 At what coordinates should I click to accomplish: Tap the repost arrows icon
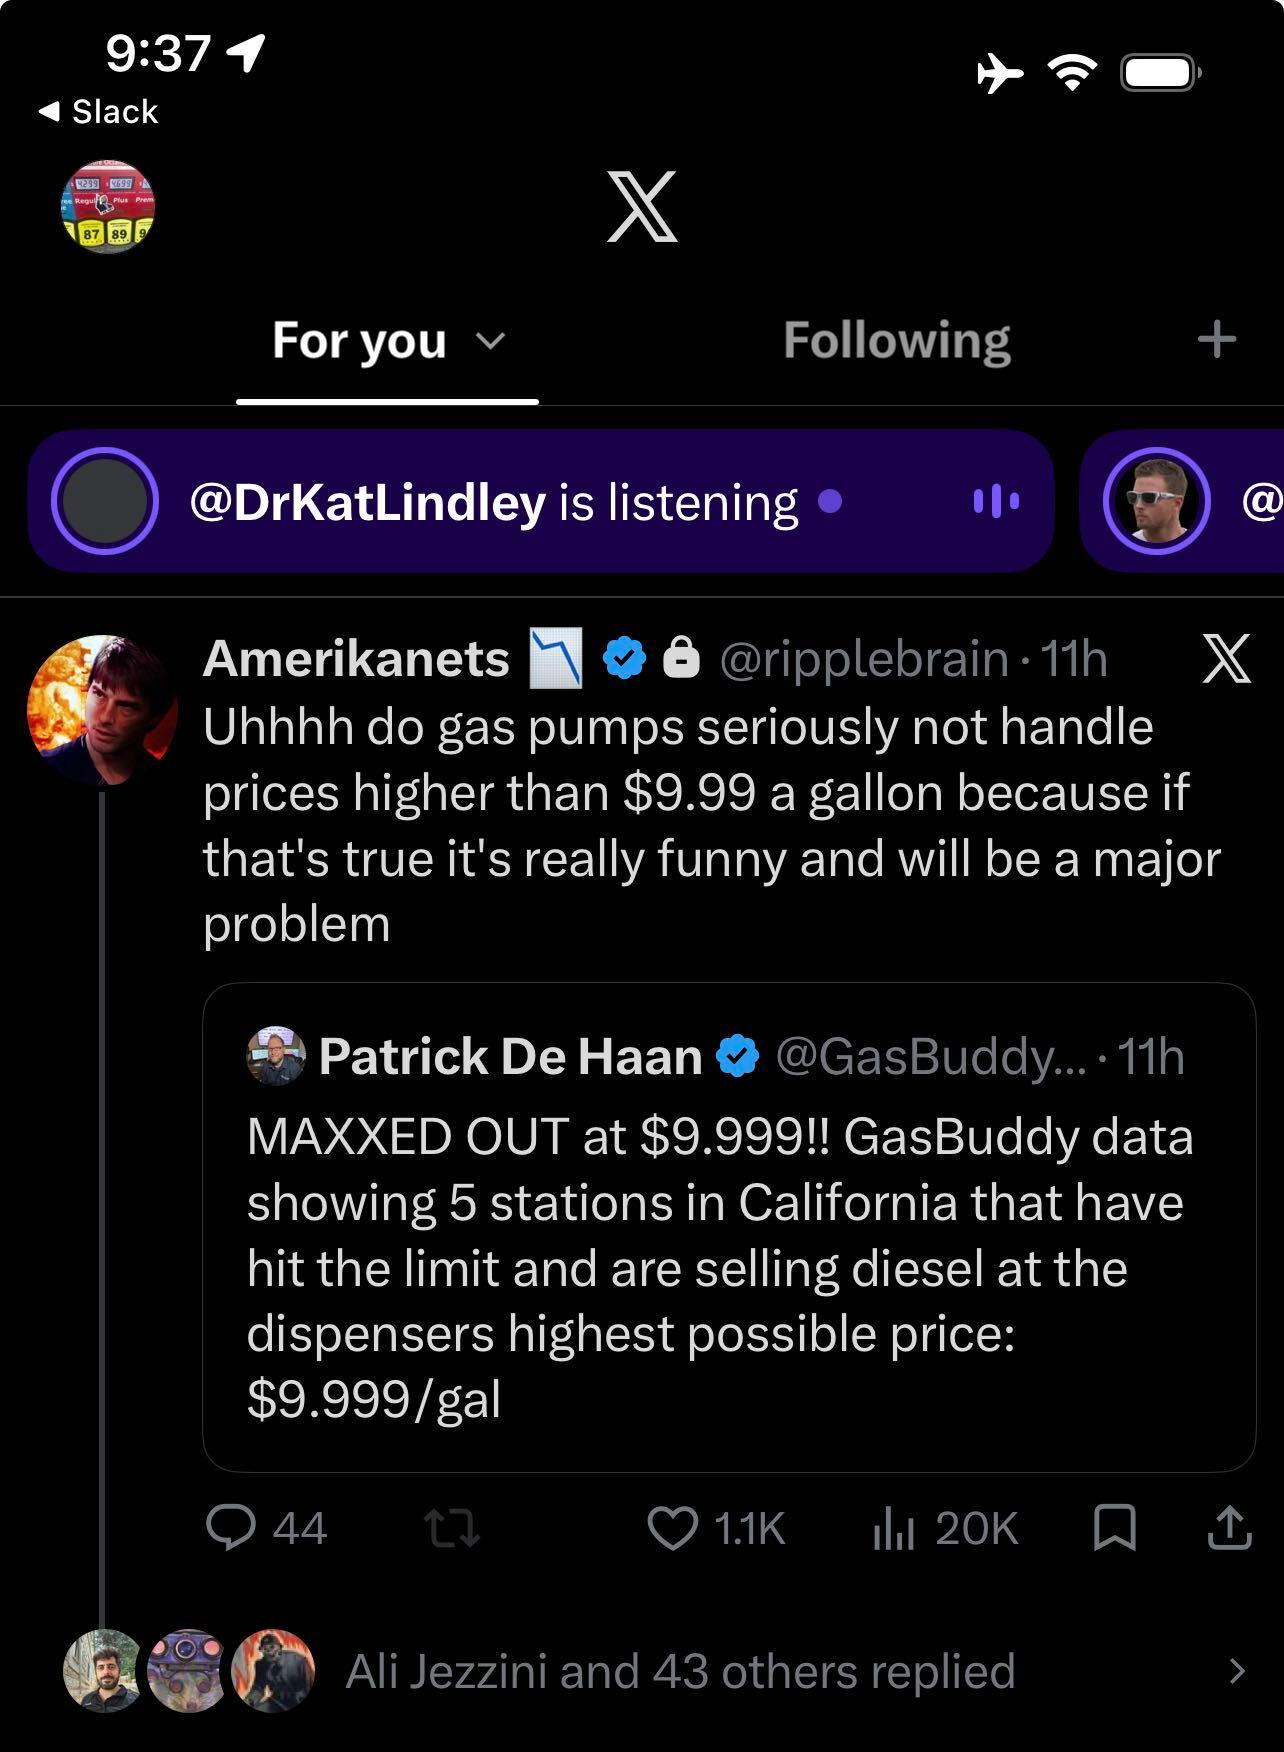tap(452, 1529)
